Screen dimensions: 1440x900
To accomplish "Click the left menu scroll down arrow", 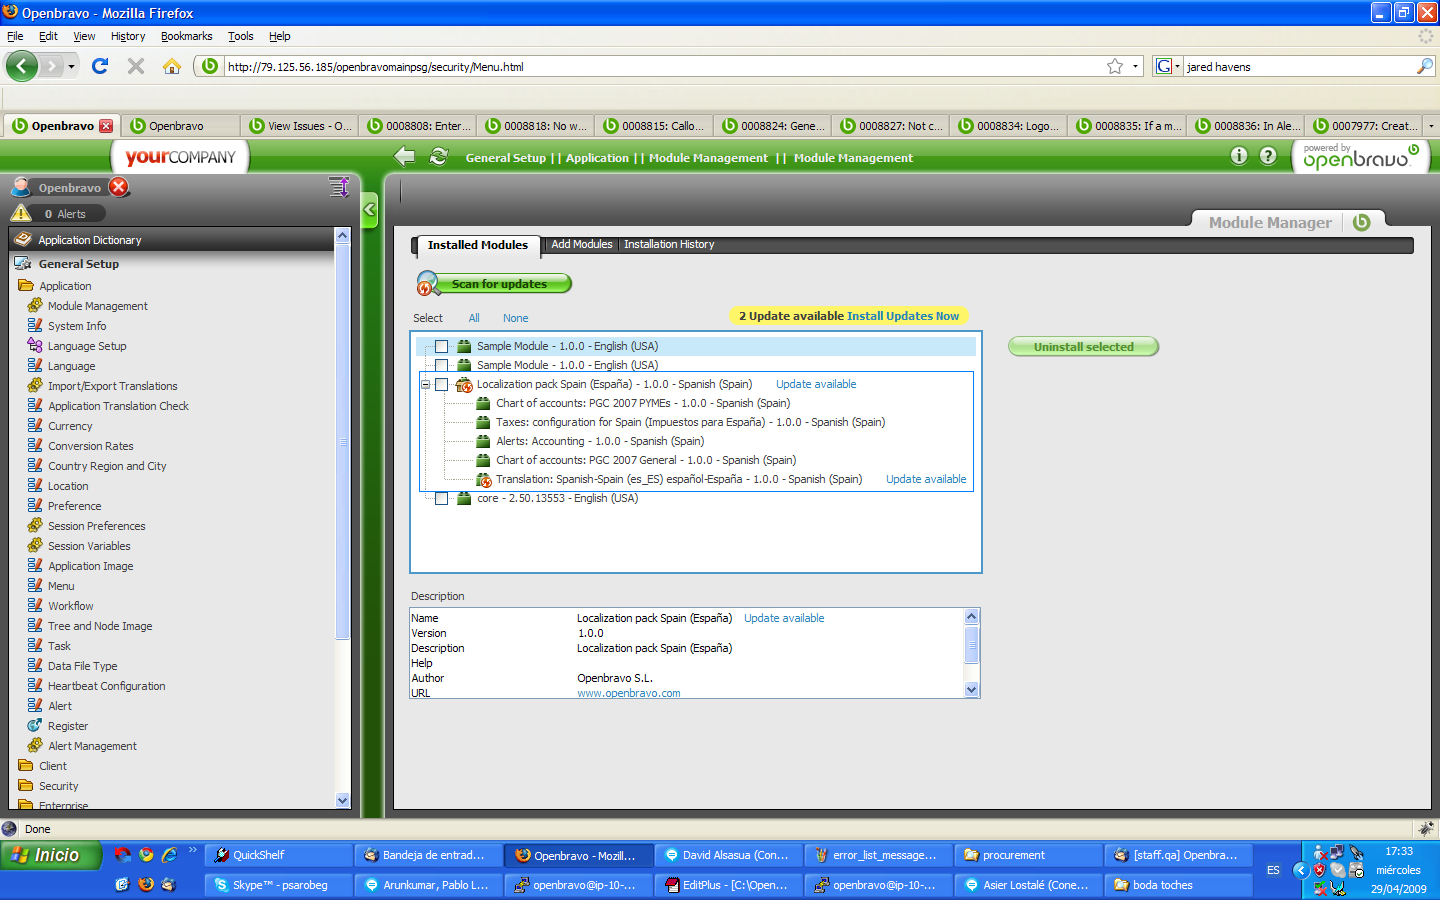I will 343,800.
